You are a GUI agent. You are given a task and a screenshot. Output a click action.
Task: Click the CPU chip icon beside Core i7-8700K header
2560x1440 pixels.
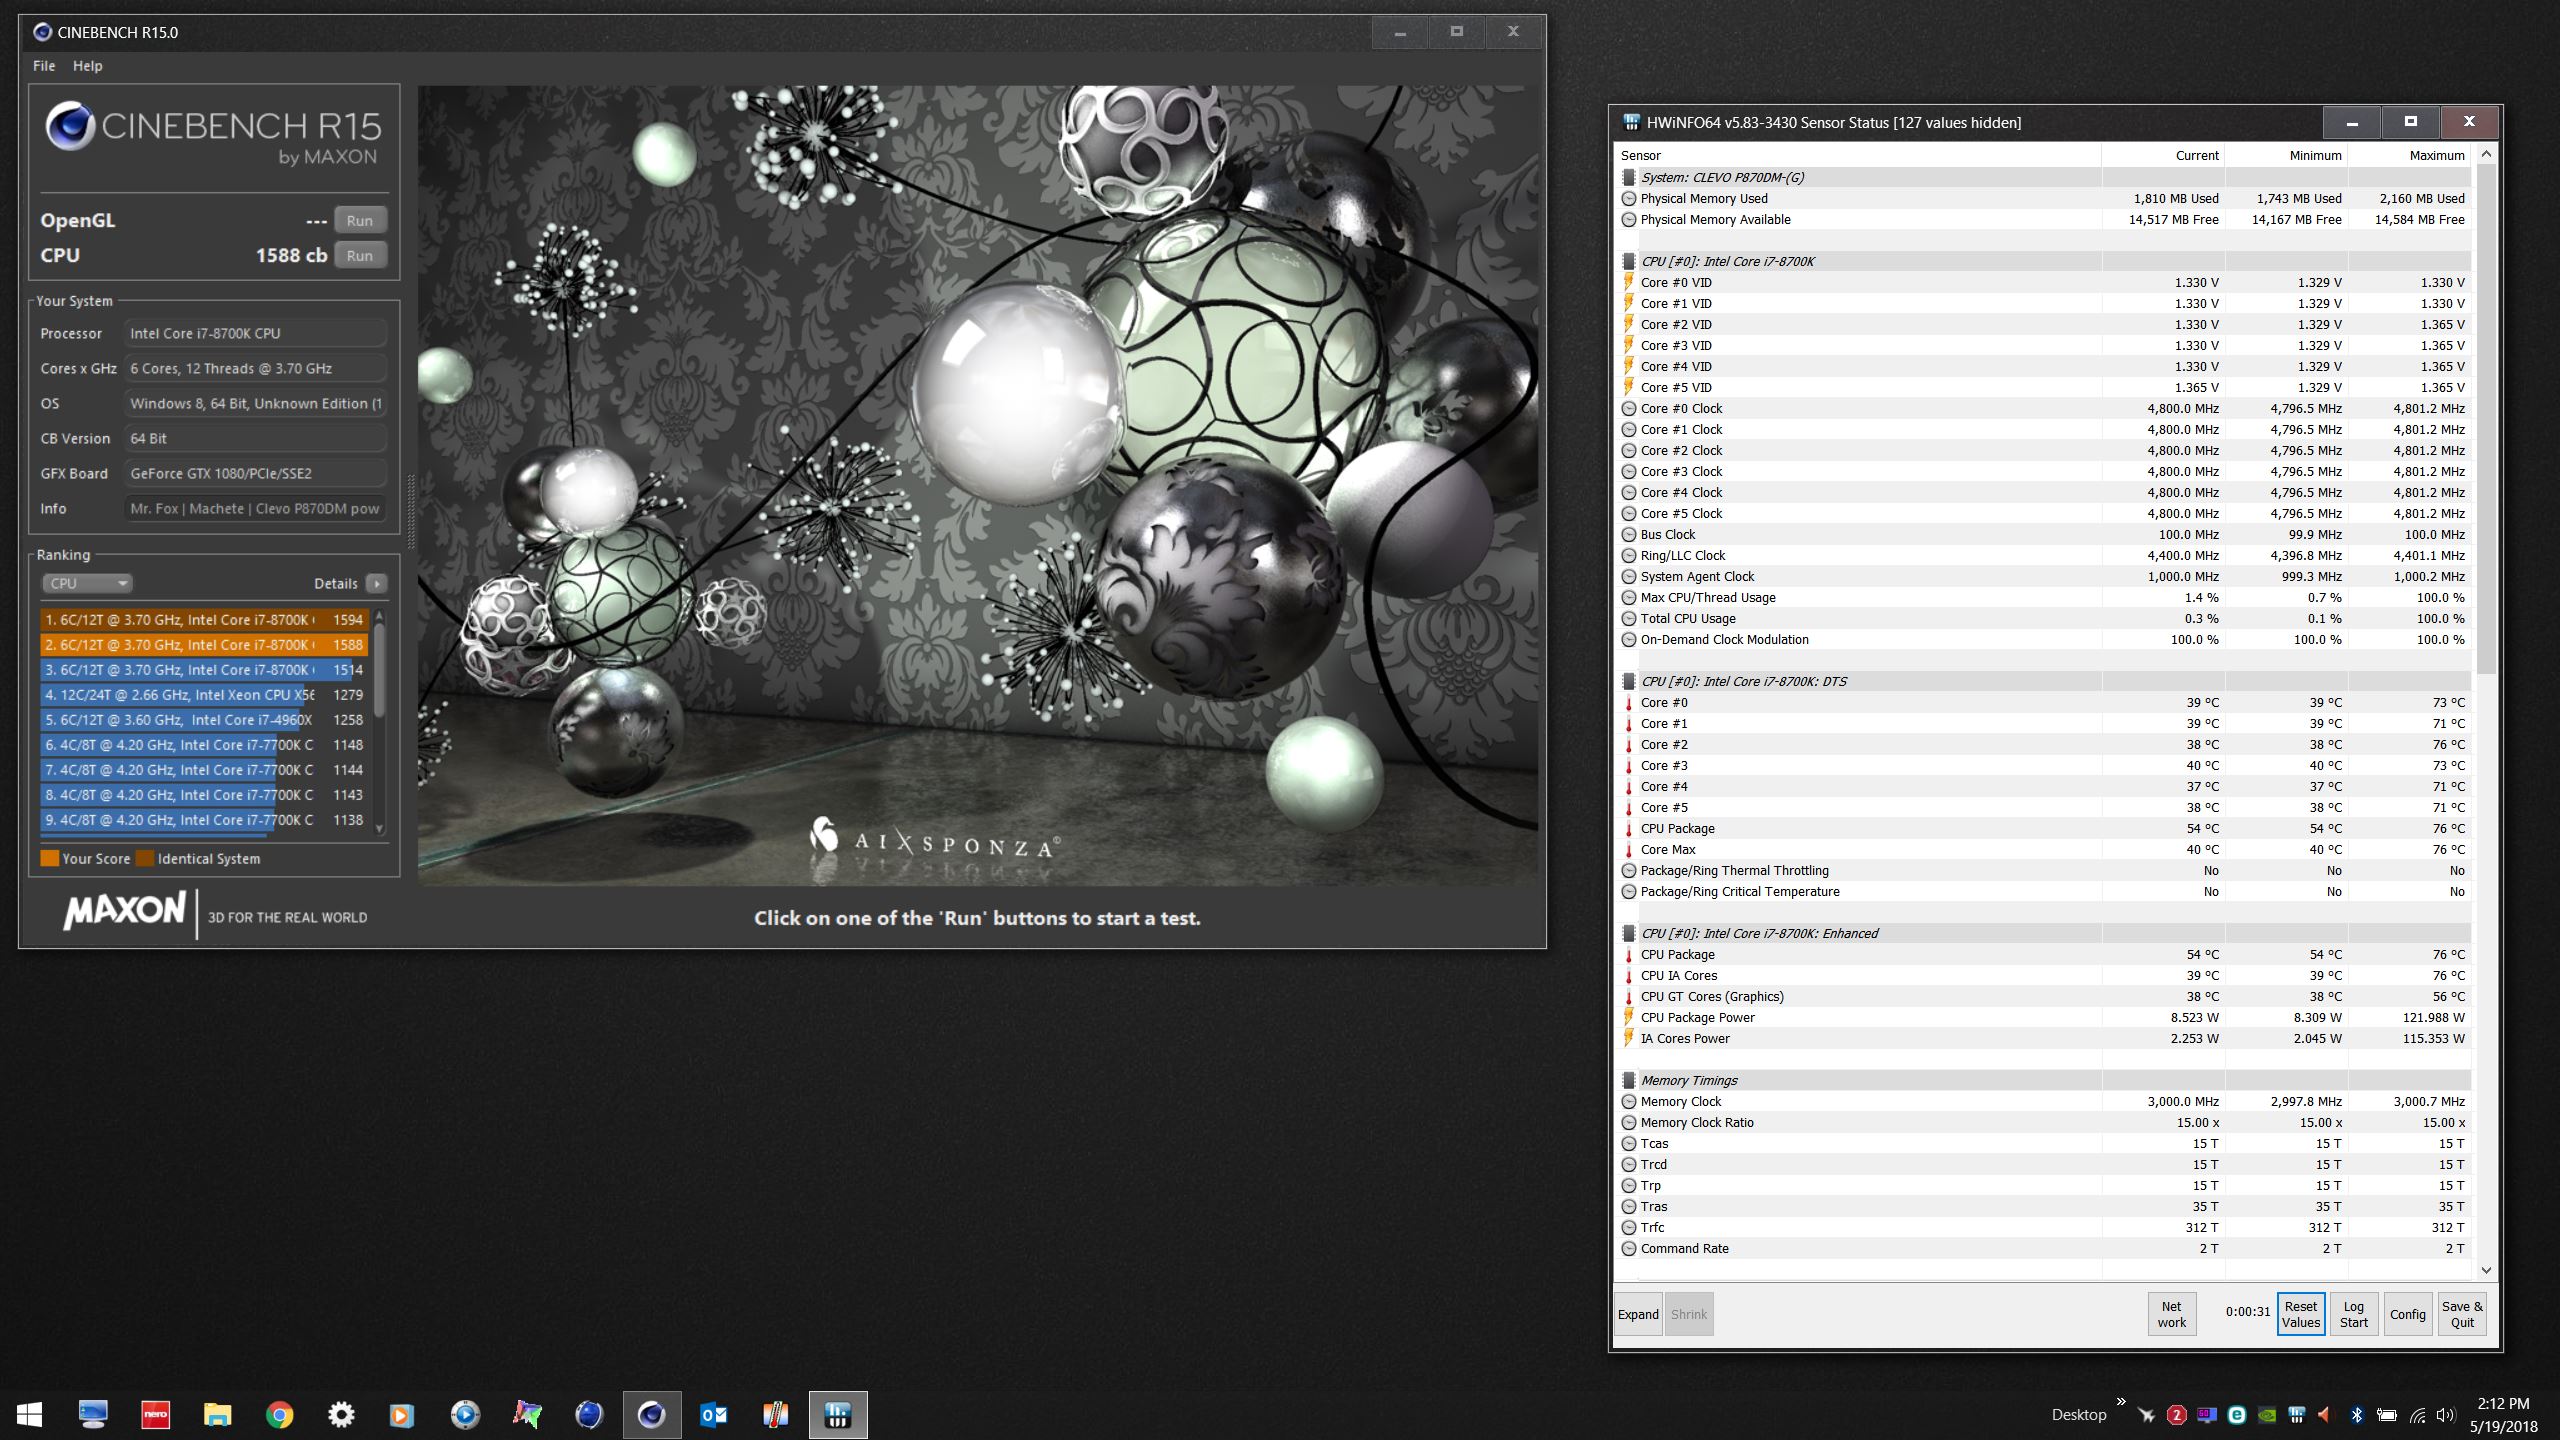pos(1628,261)
